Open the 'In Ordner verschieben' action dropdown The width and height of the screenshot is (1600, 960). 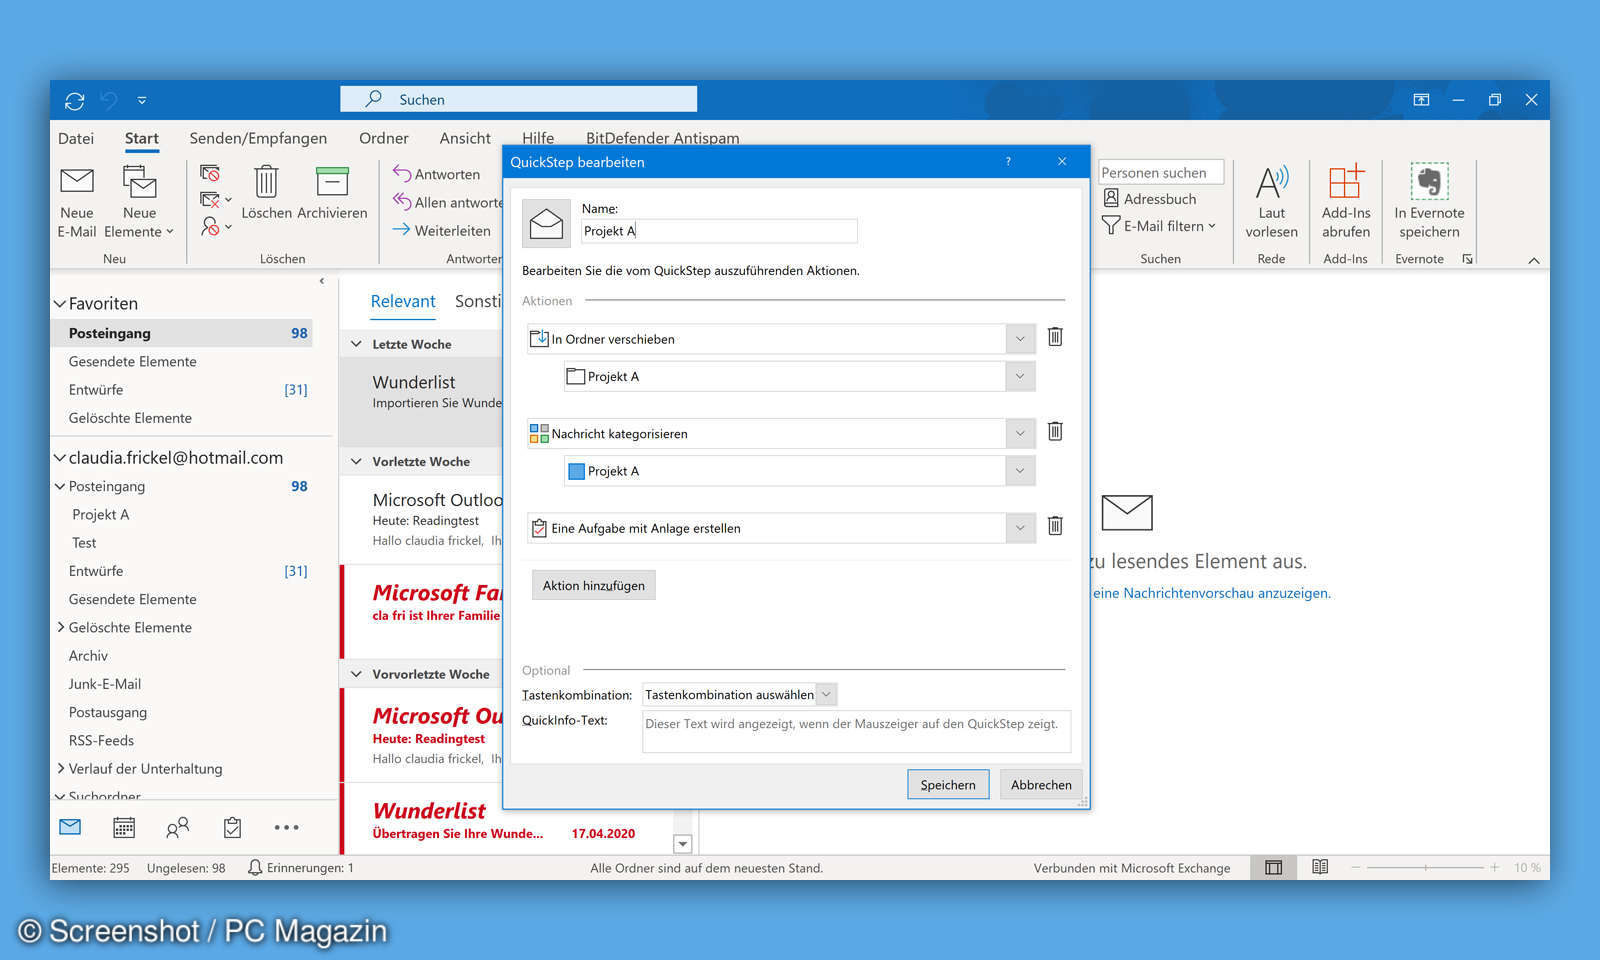(x=1019, y=339)
